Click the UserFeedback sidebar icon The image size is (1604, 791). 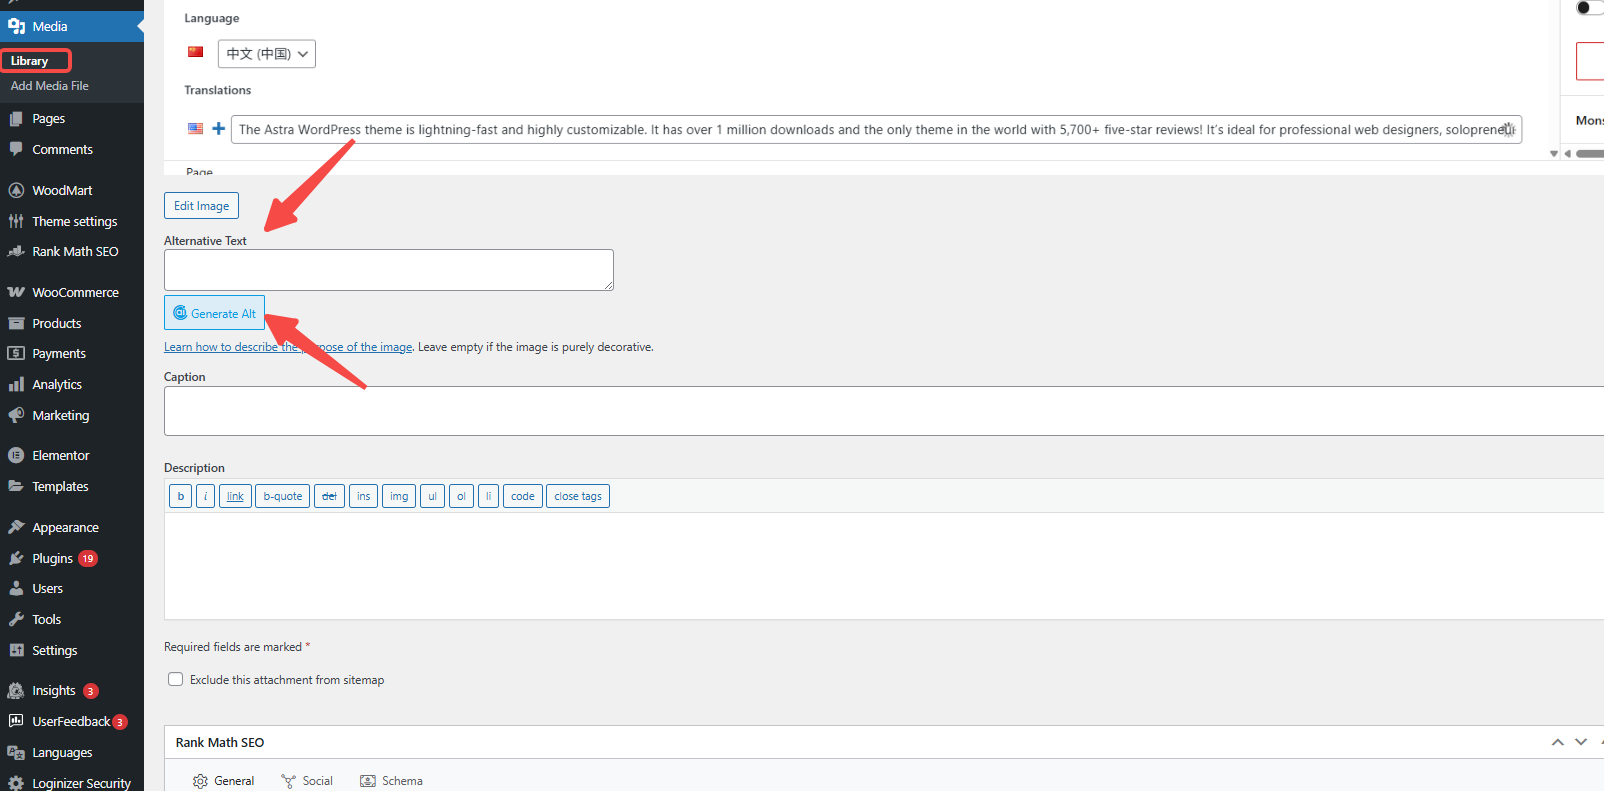pos(16,721)
